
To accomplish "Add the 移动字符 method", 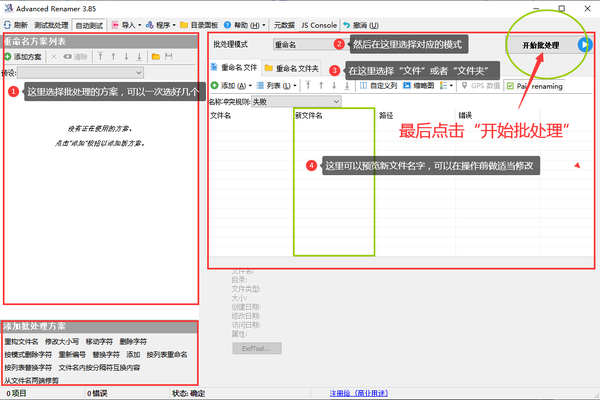I will (99, 341).
